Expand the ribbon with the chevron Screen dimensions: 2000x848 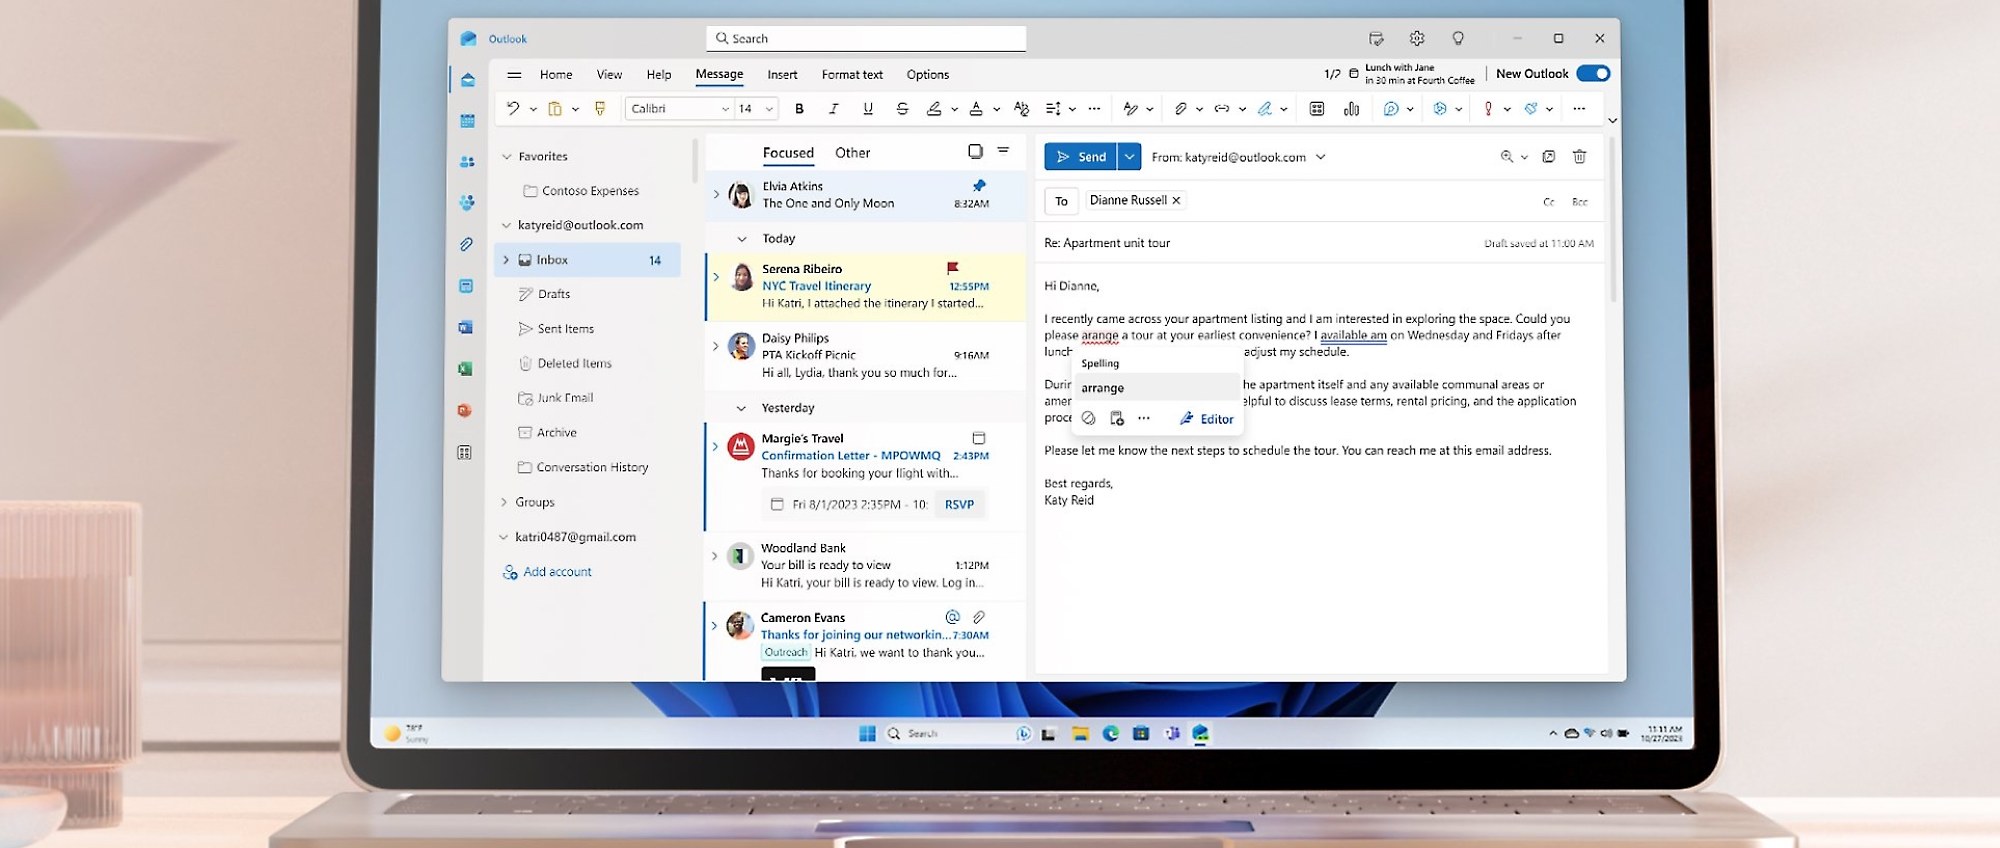[x=1612, y=120]
